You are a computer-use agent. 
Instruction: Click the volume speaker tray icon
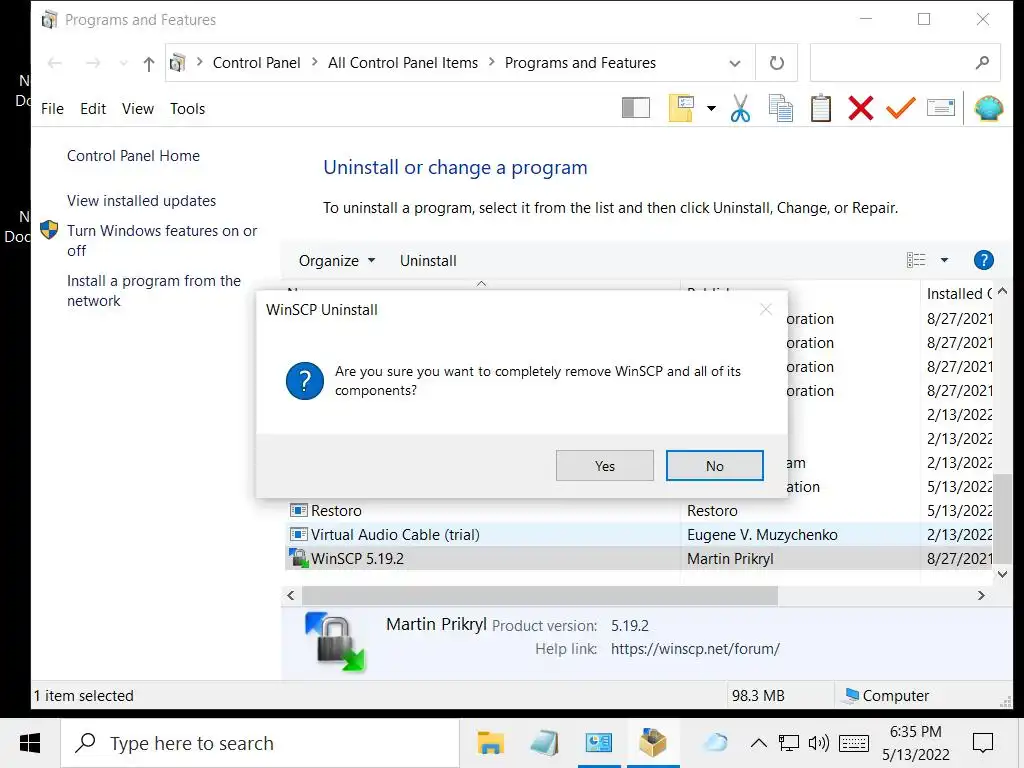818,743
